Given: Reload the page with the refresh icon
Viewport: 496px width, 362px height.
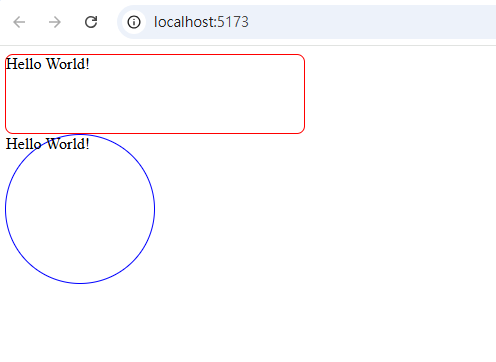Looking at the screenshot, I should (x=91, y=22).
